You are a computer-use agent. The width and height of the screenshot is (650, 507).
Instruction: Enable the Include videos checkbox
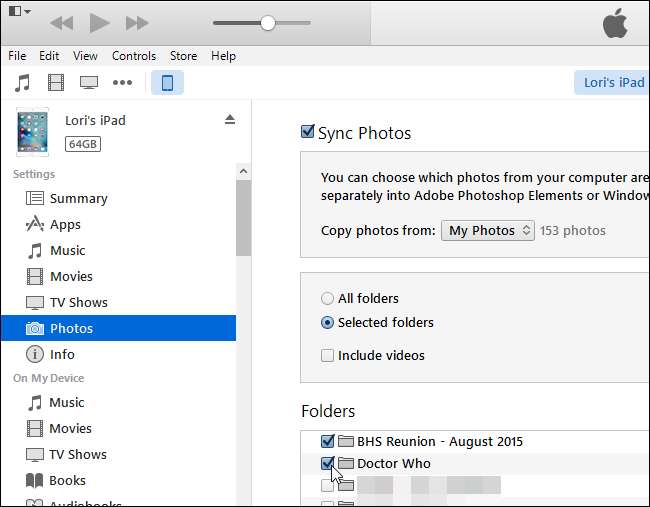point(327,355)
